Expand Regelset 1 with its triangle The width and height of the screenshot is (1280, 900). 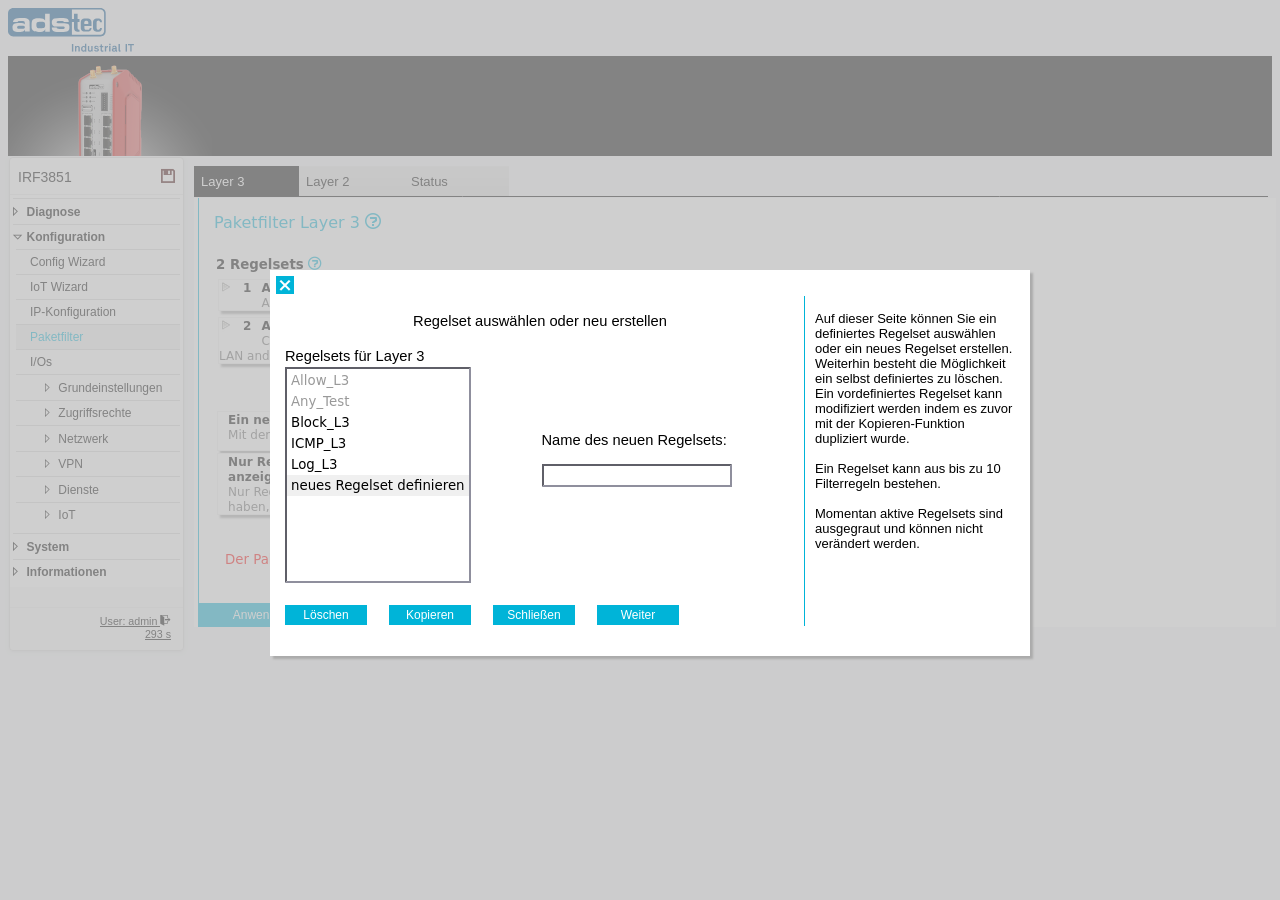226,287
